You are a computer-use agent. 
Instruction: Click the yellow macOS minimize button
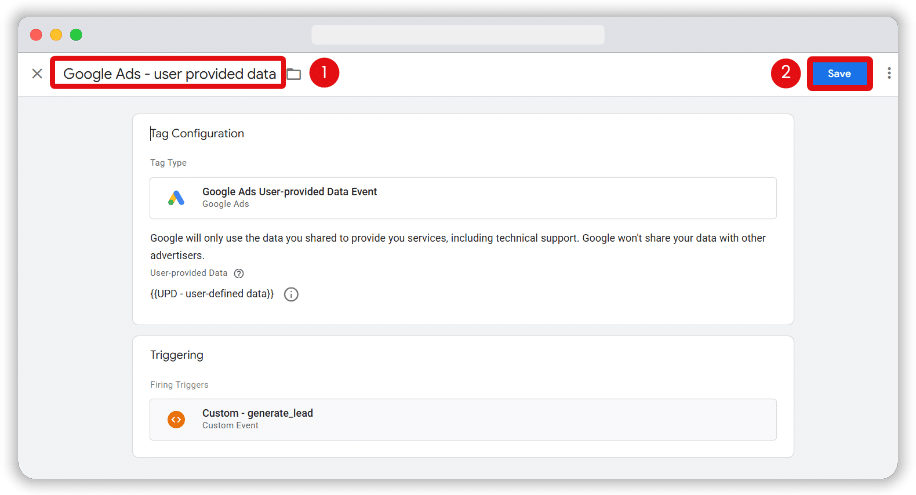(x=56, y=35)
